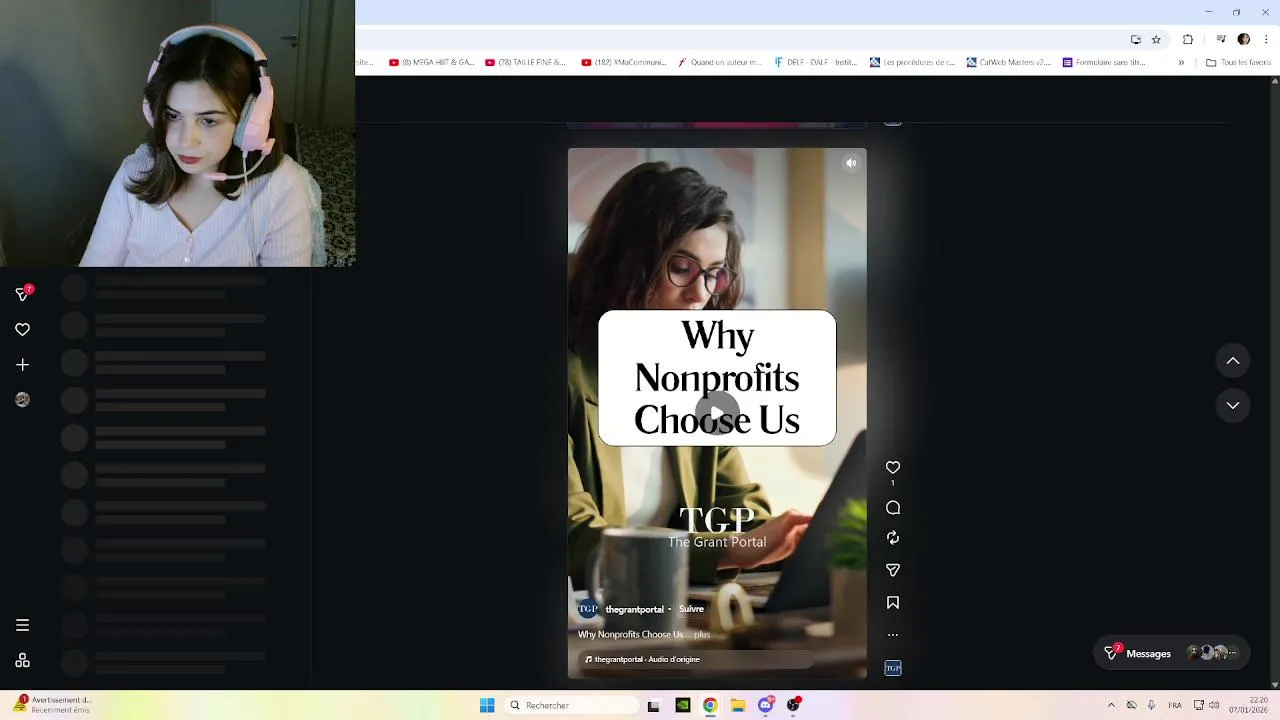Open the 'Formulaire sans titr...' bookmark
Image resolution: width=1280 pixels, height=720 pixels.
point(1104,62)
